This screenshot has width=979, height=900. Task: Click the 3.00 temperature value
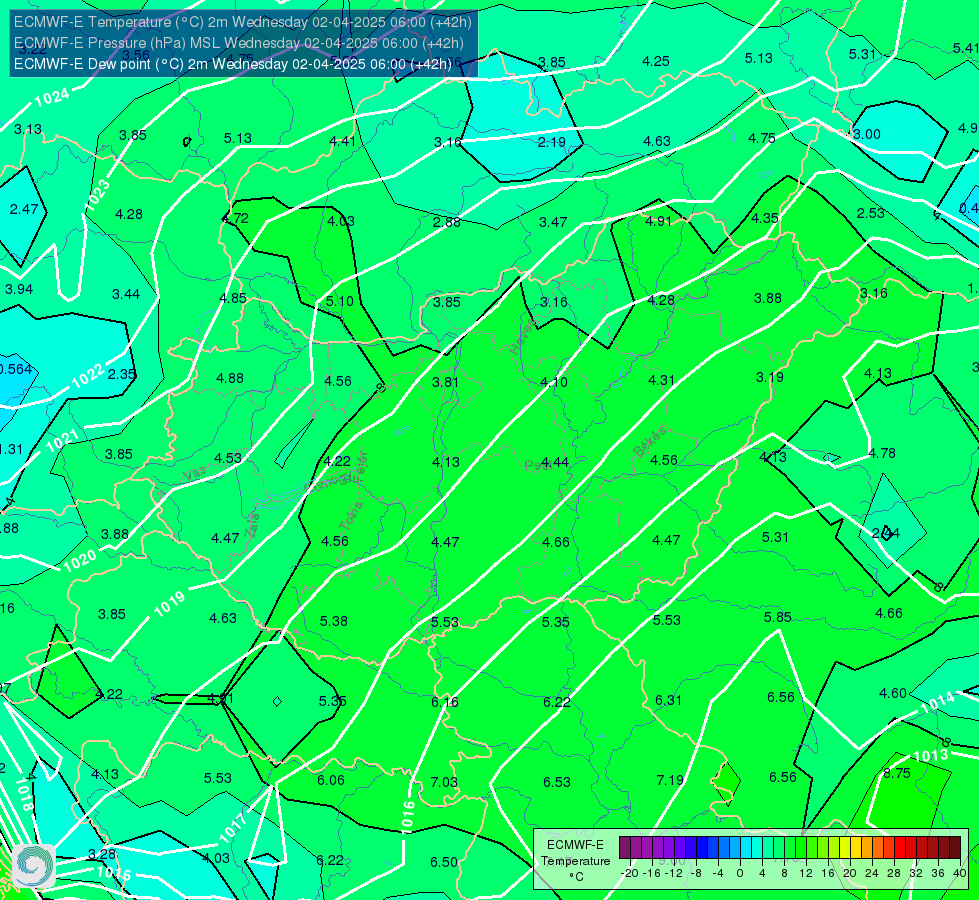coord(867,134)
